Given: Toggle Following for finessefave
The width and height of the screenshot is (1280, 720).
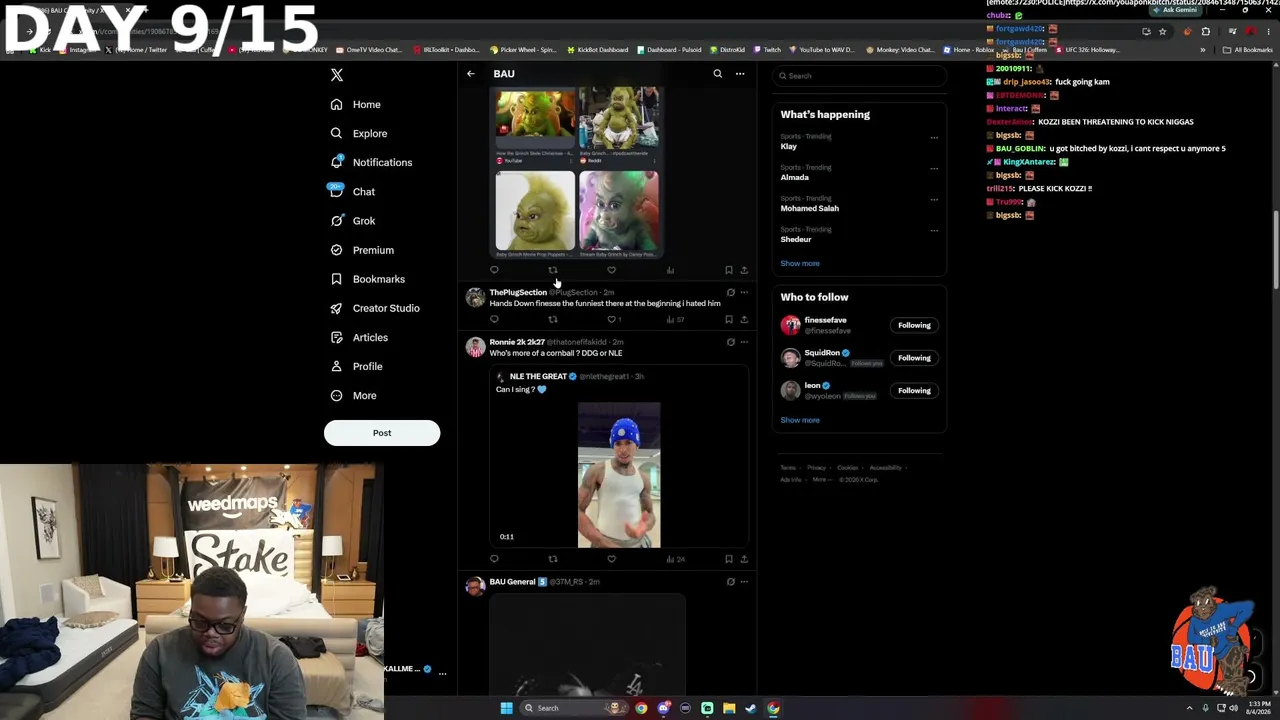Looking at the screenshot, I should [914, 325].
